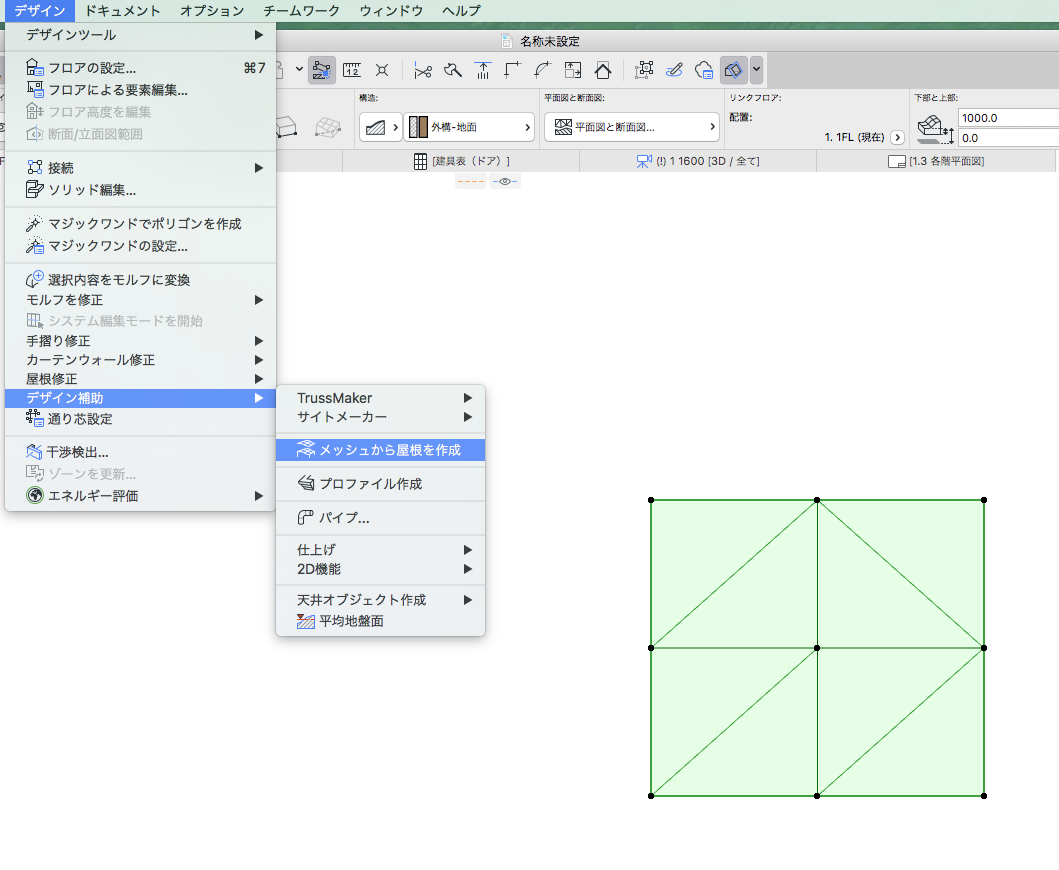
Task: Click パイプ... in the submenu
Action: tap(344, 518)
